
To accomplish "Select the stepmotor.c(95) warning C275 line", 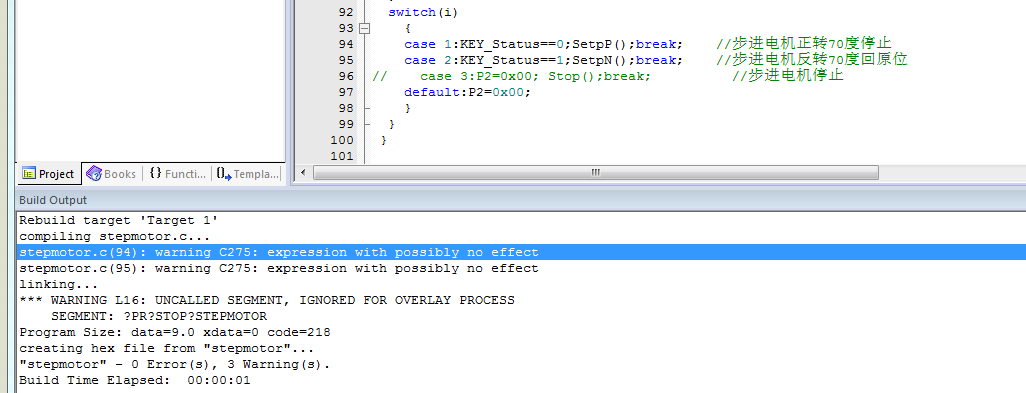I will [279, 268].
